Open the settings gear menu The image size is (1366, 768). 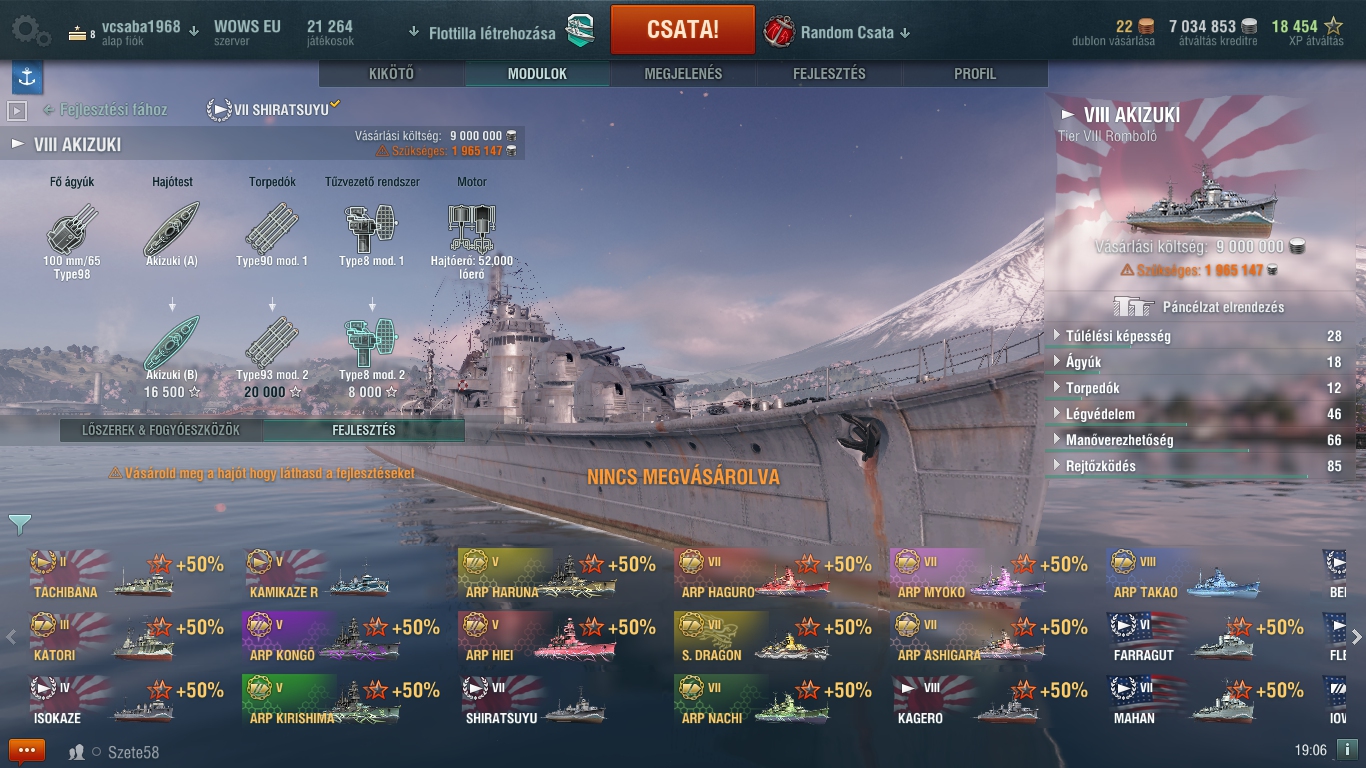[x=30, y=30]
